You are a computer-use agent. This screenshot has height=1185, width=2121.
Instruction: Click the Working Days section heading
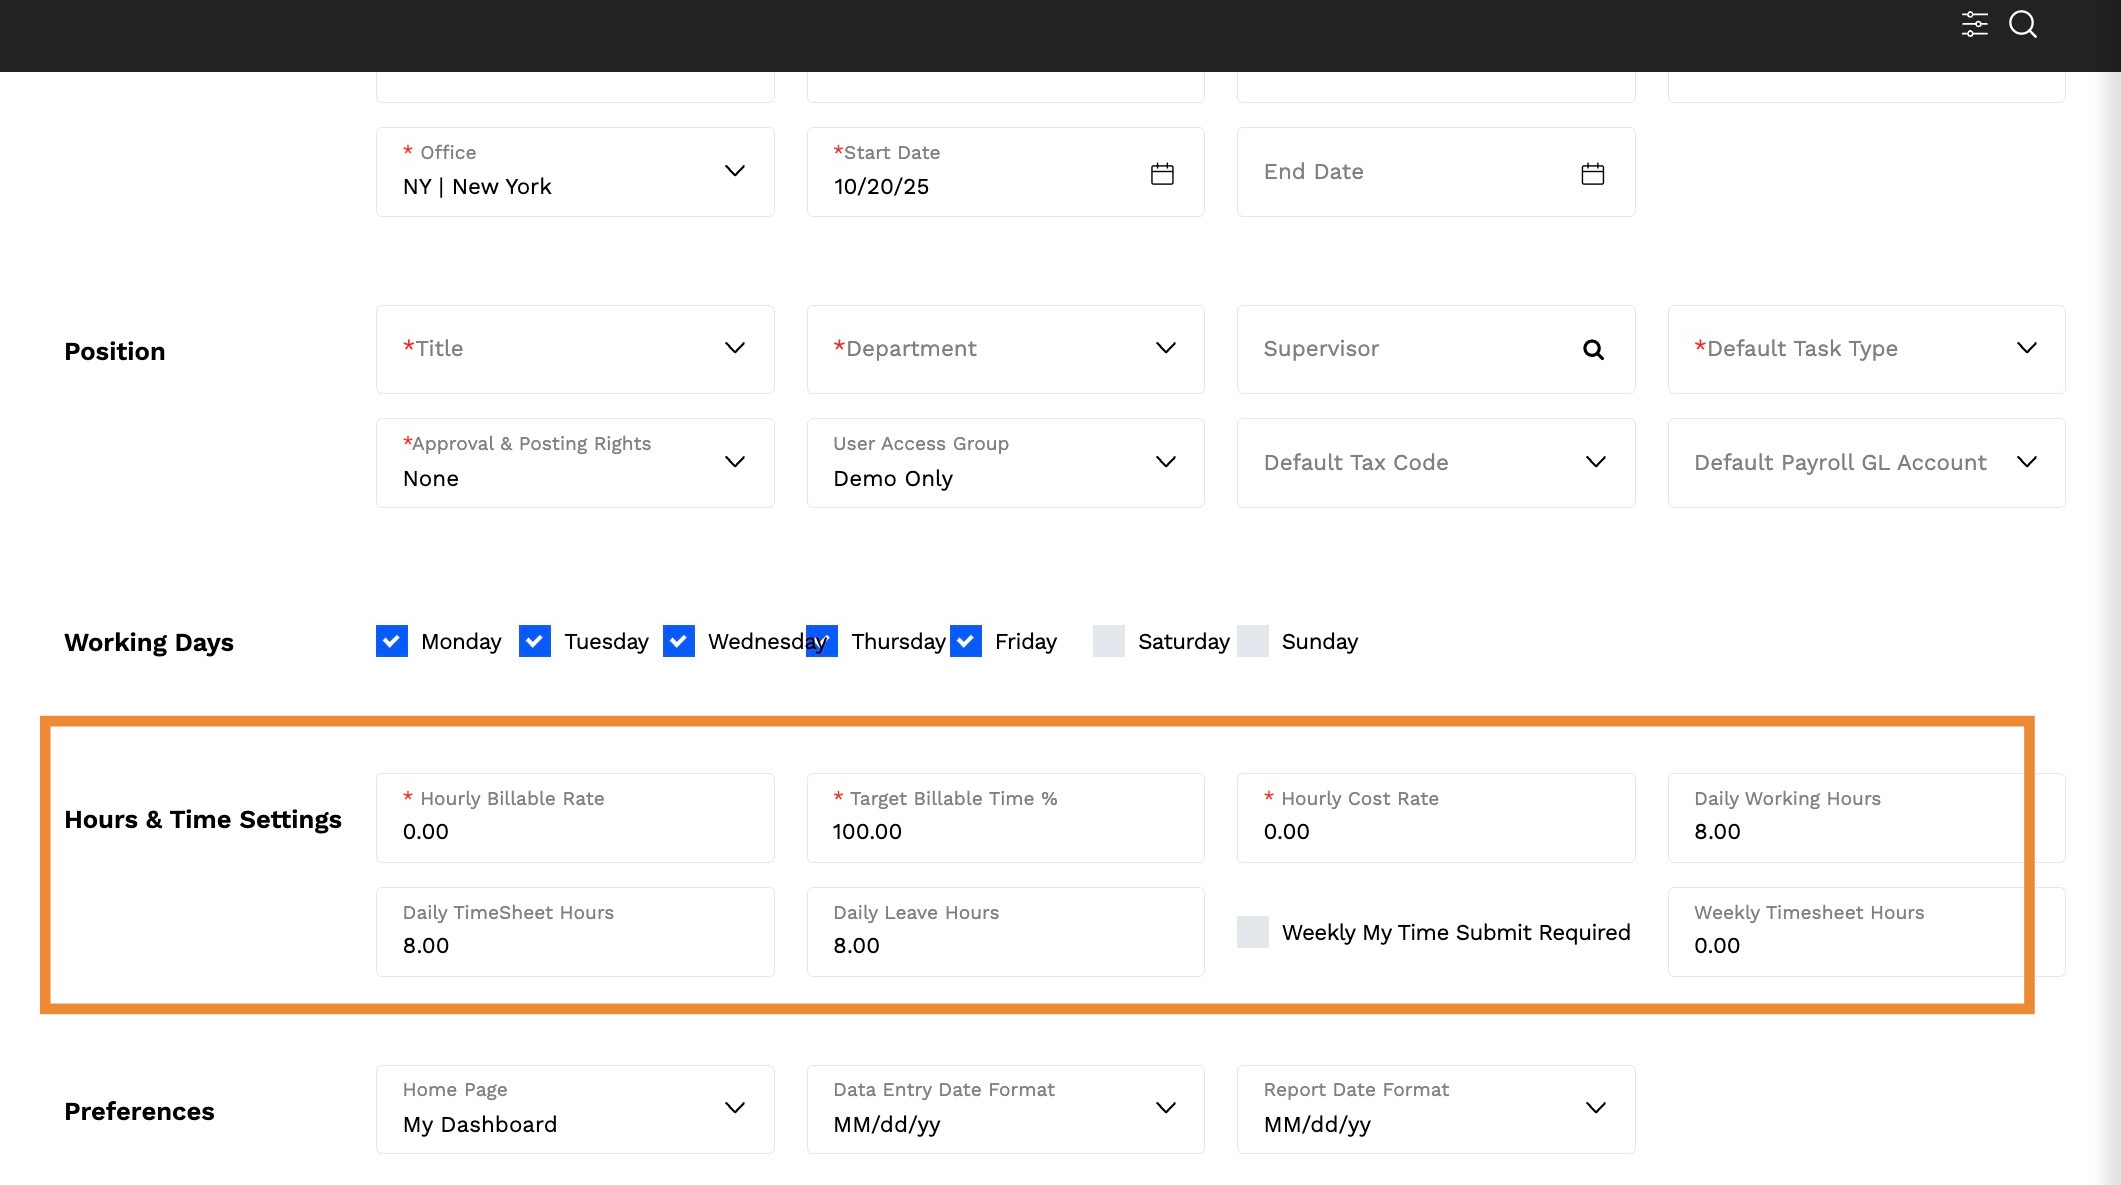coord(149,643)
